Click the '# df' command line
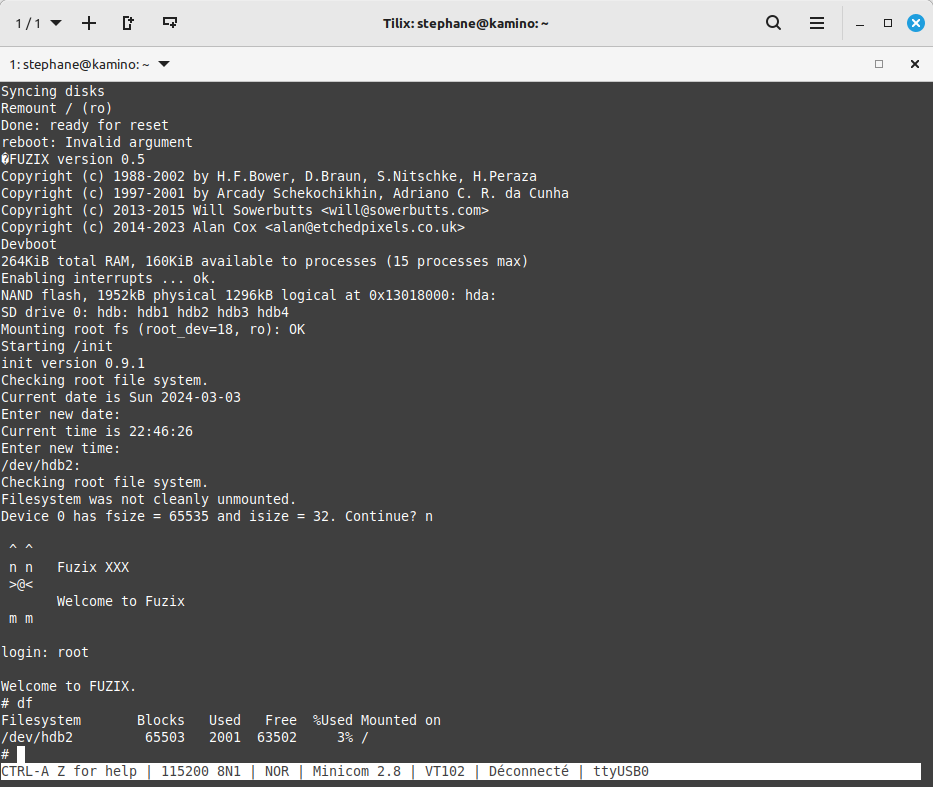Viewport: 933px width, 787px height. click(x=17, y=703)
